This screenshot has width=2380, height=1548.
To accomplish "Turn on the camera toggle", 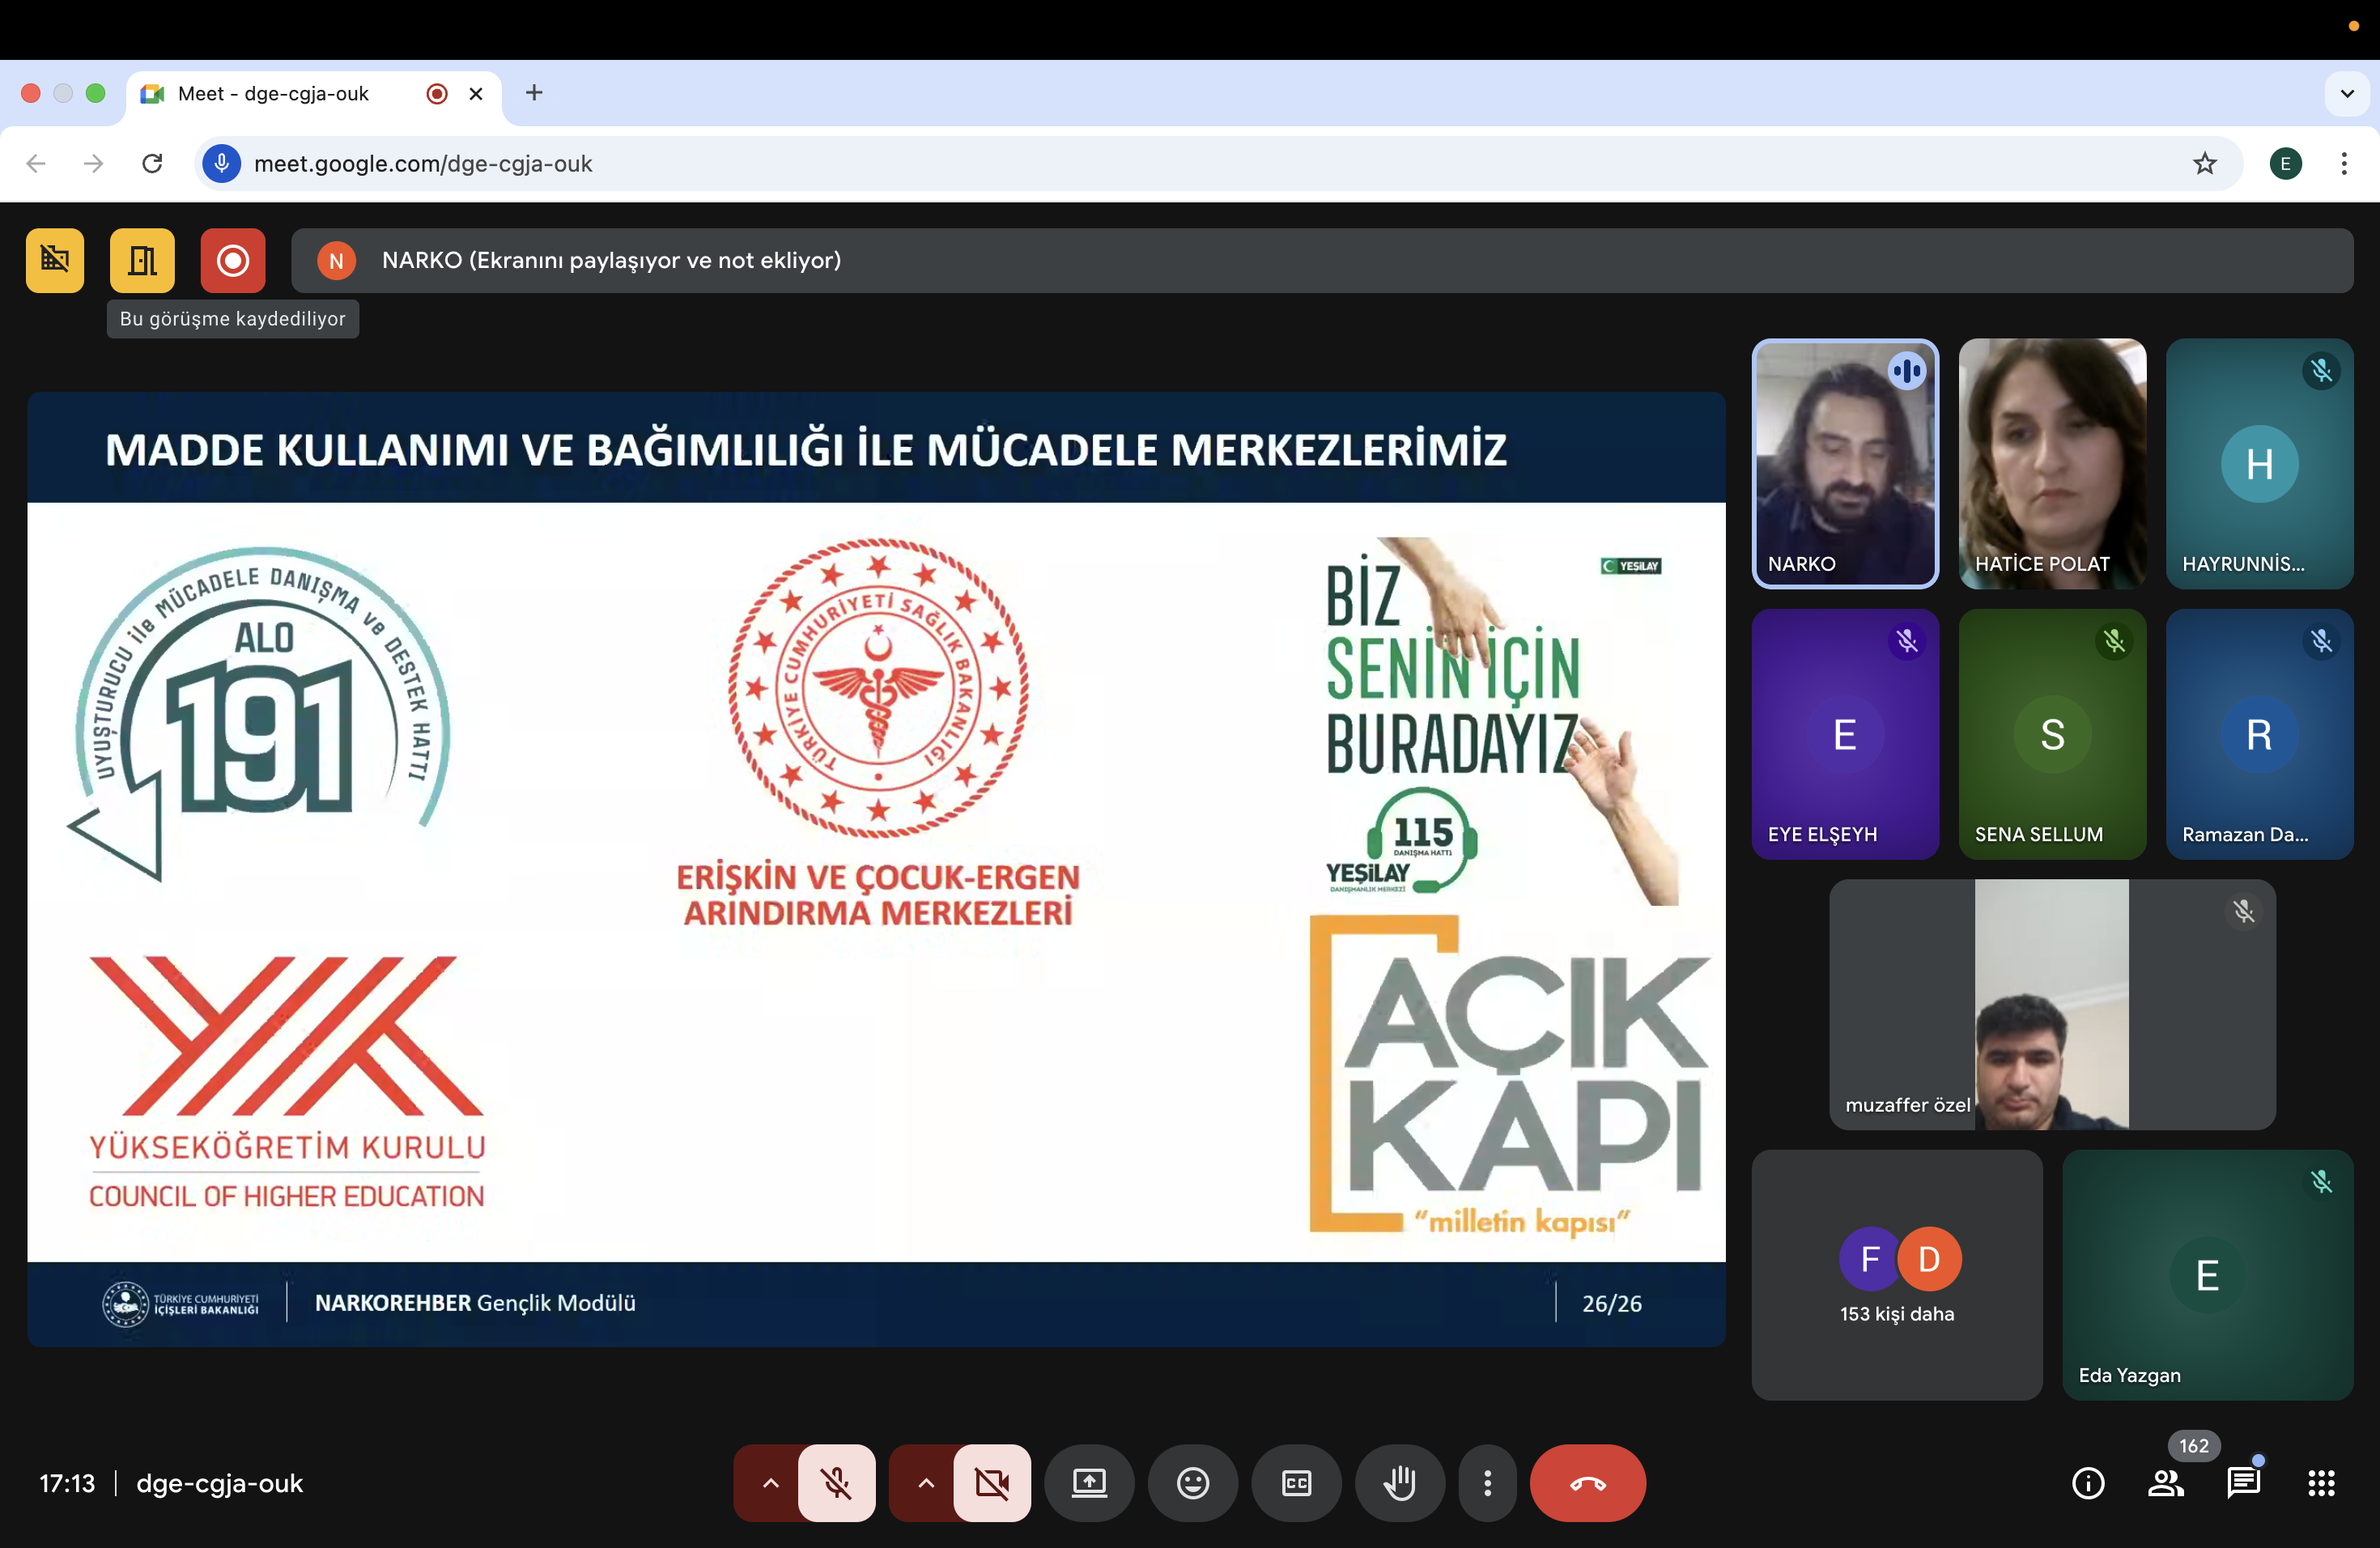I will coord(992,1483).
